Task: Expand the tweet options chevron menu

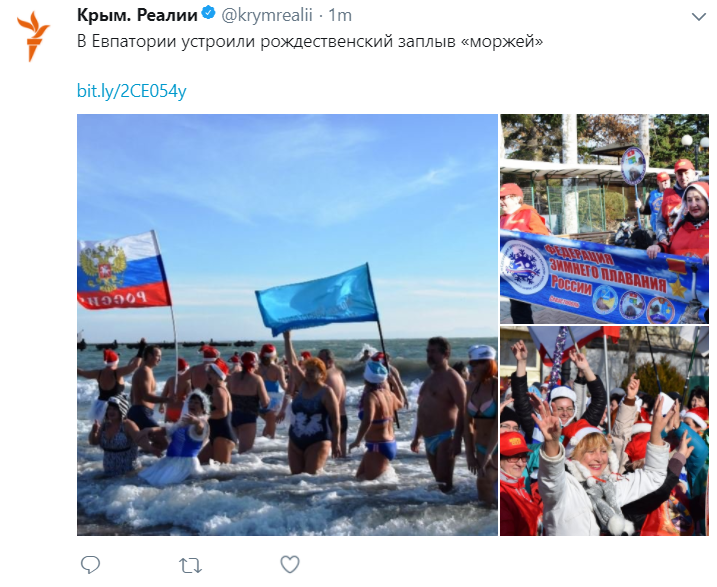Action: click(699, 17)
